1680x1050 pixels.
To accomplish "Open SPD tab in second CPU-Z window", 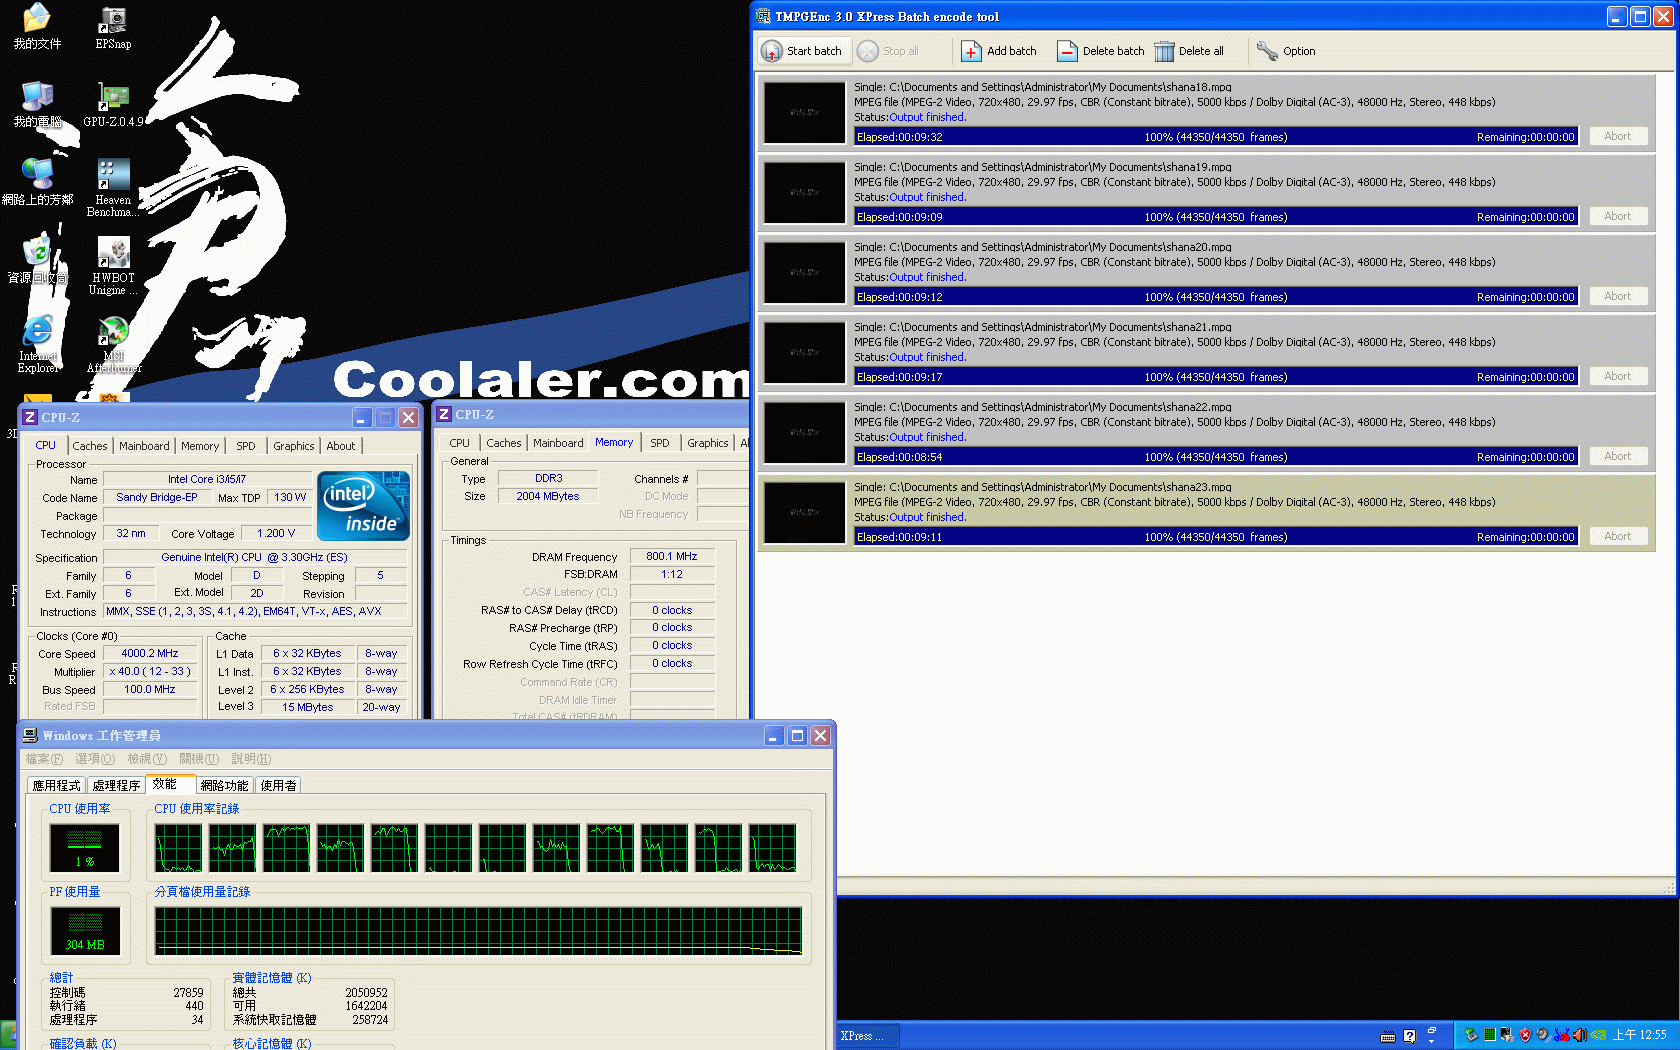I will click(x=660, y=443).
